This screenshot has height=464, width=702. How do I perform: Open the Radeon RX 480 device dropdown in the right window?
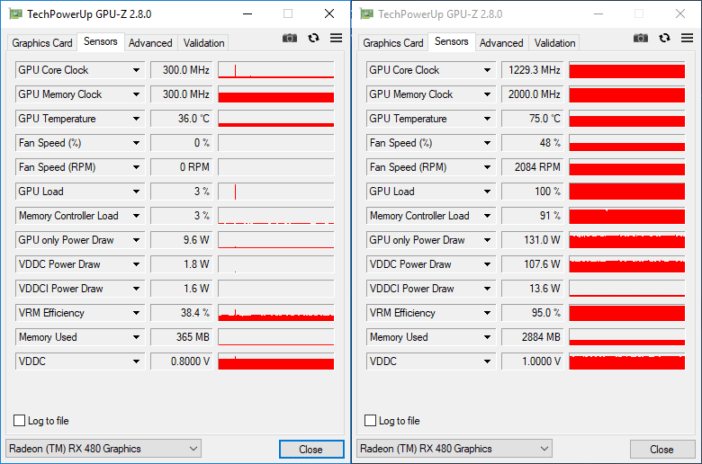[454, 448]
